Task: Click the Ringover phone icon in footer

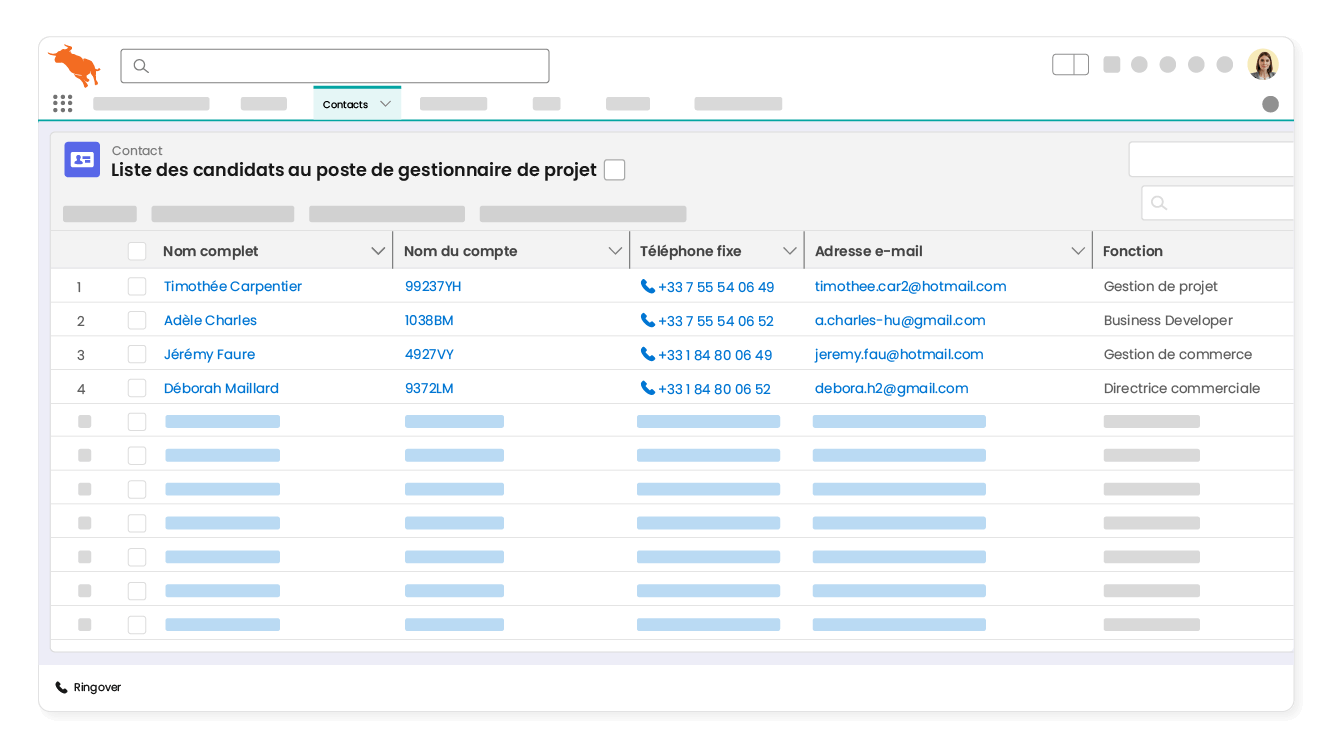Action: point(60,687)
